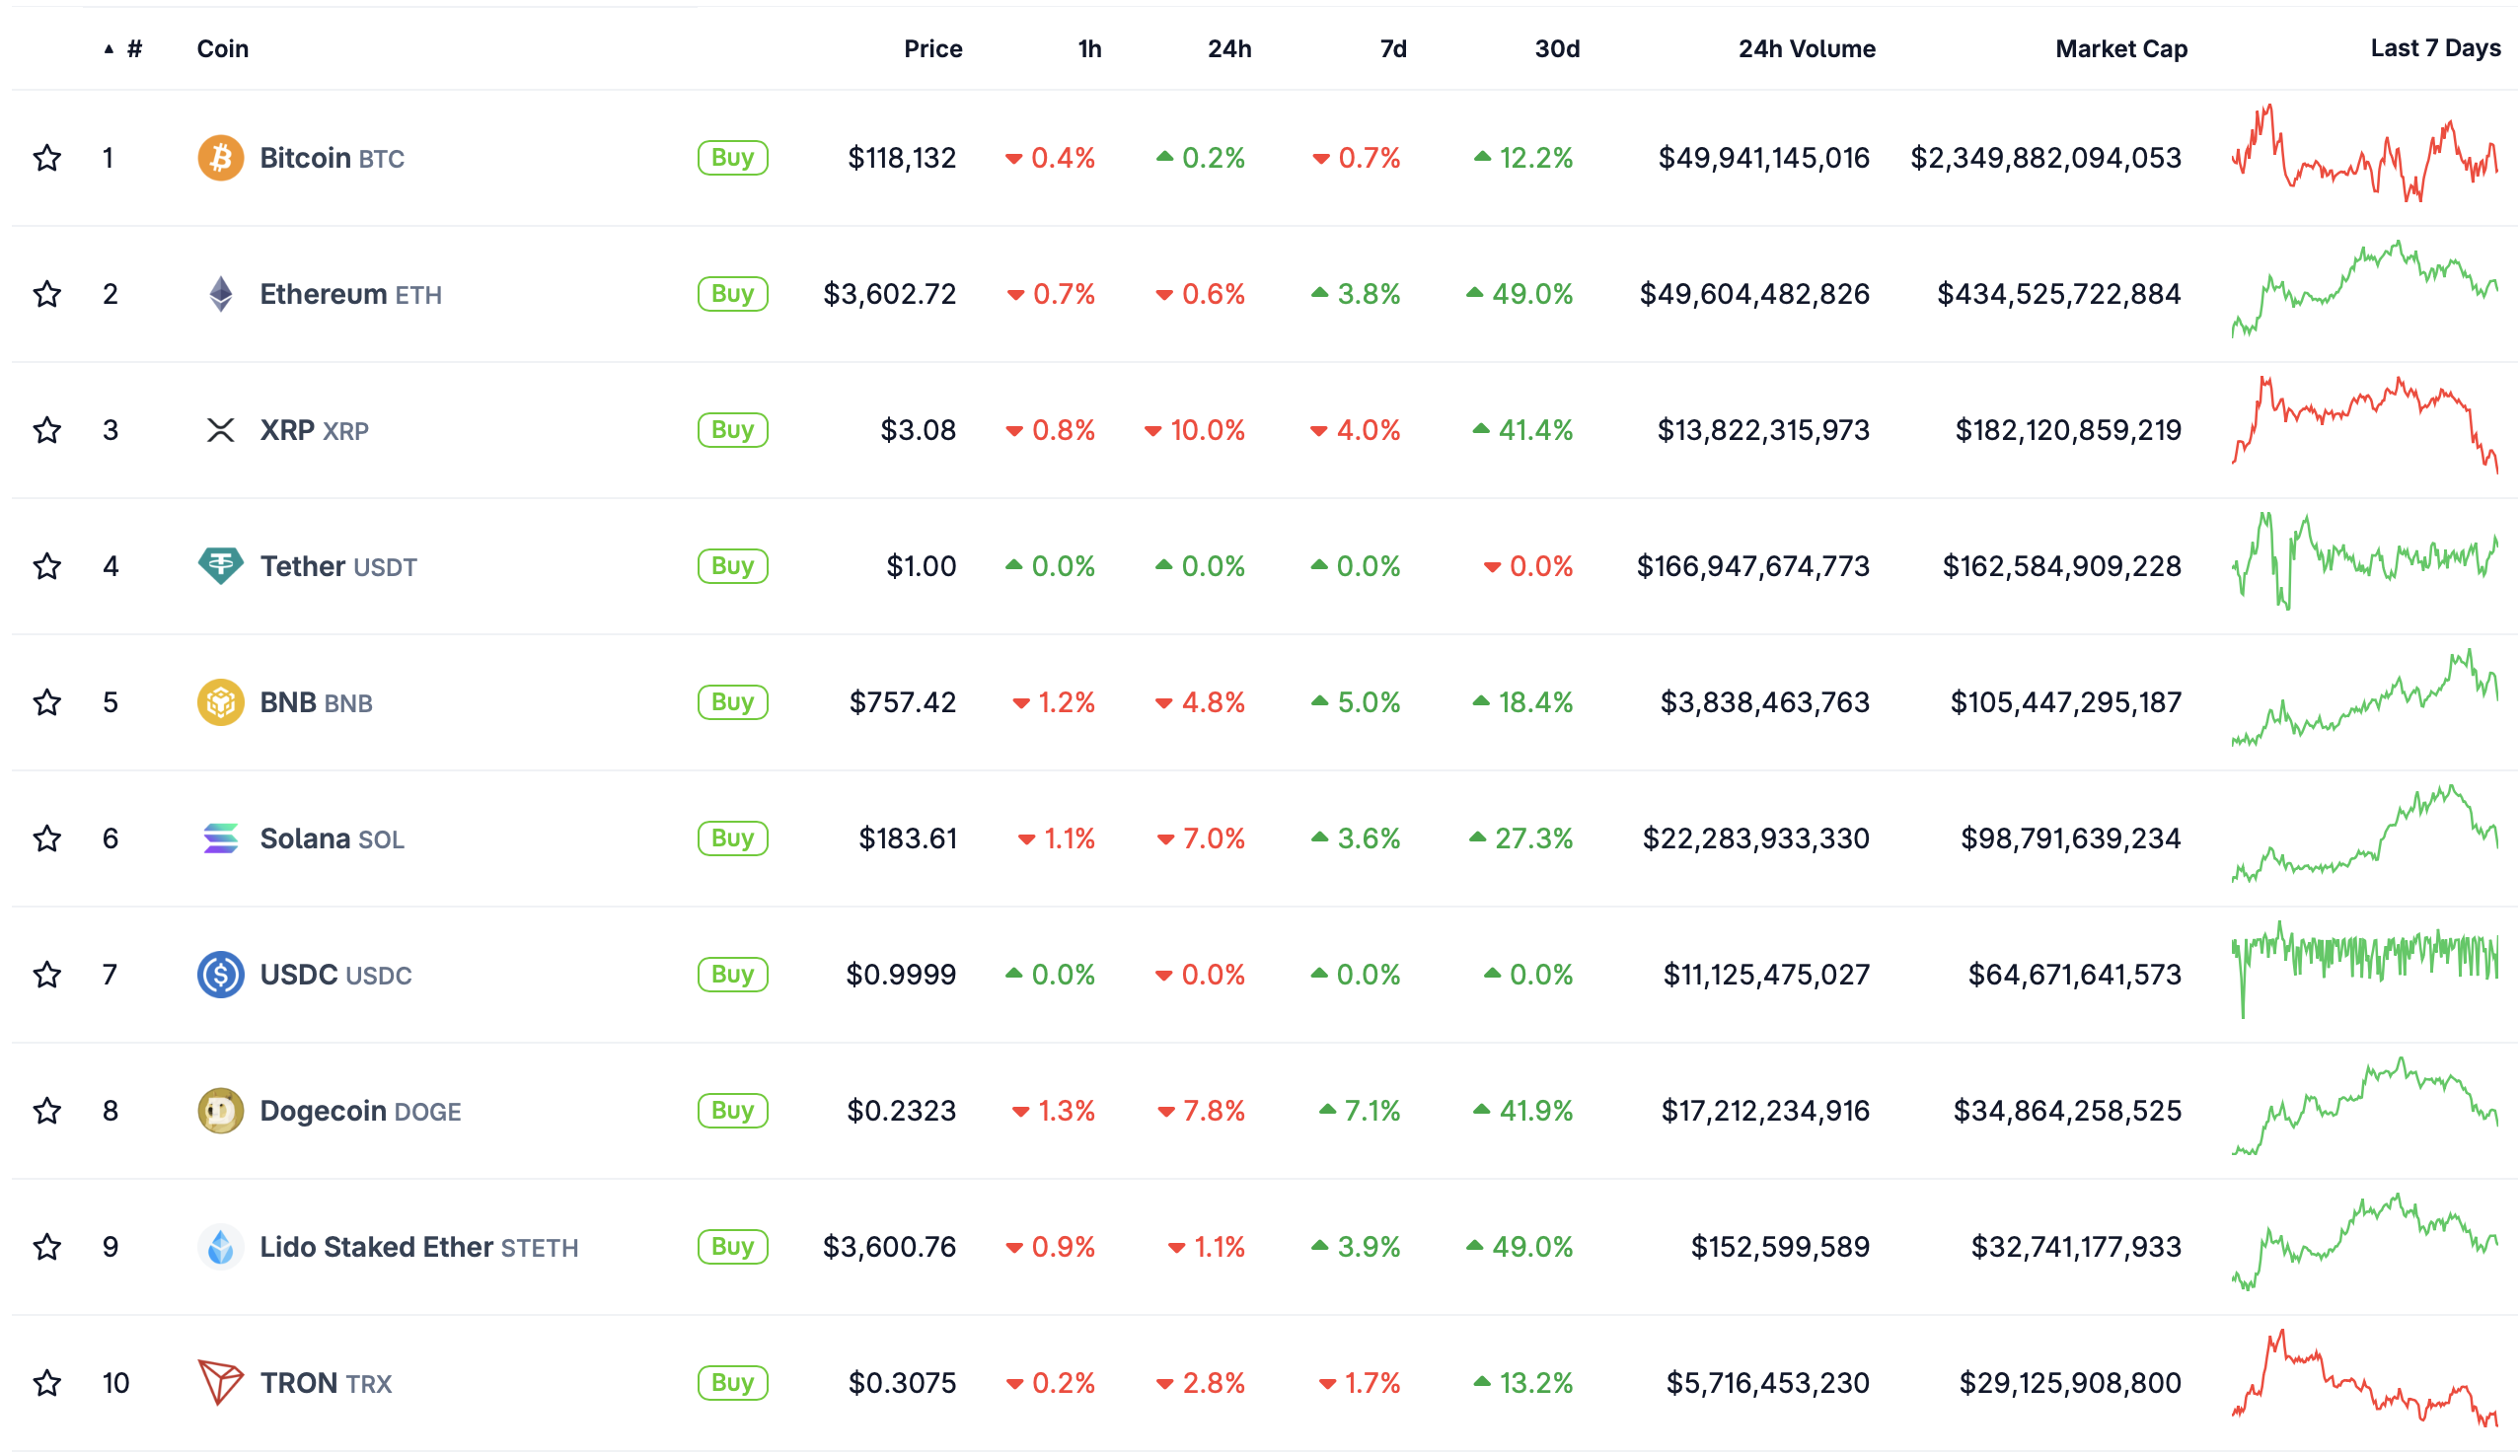This screenshot has width=2520, height=1456.
Task: Open XRP 7-day sparkline chart
Action: [2365, 425]
